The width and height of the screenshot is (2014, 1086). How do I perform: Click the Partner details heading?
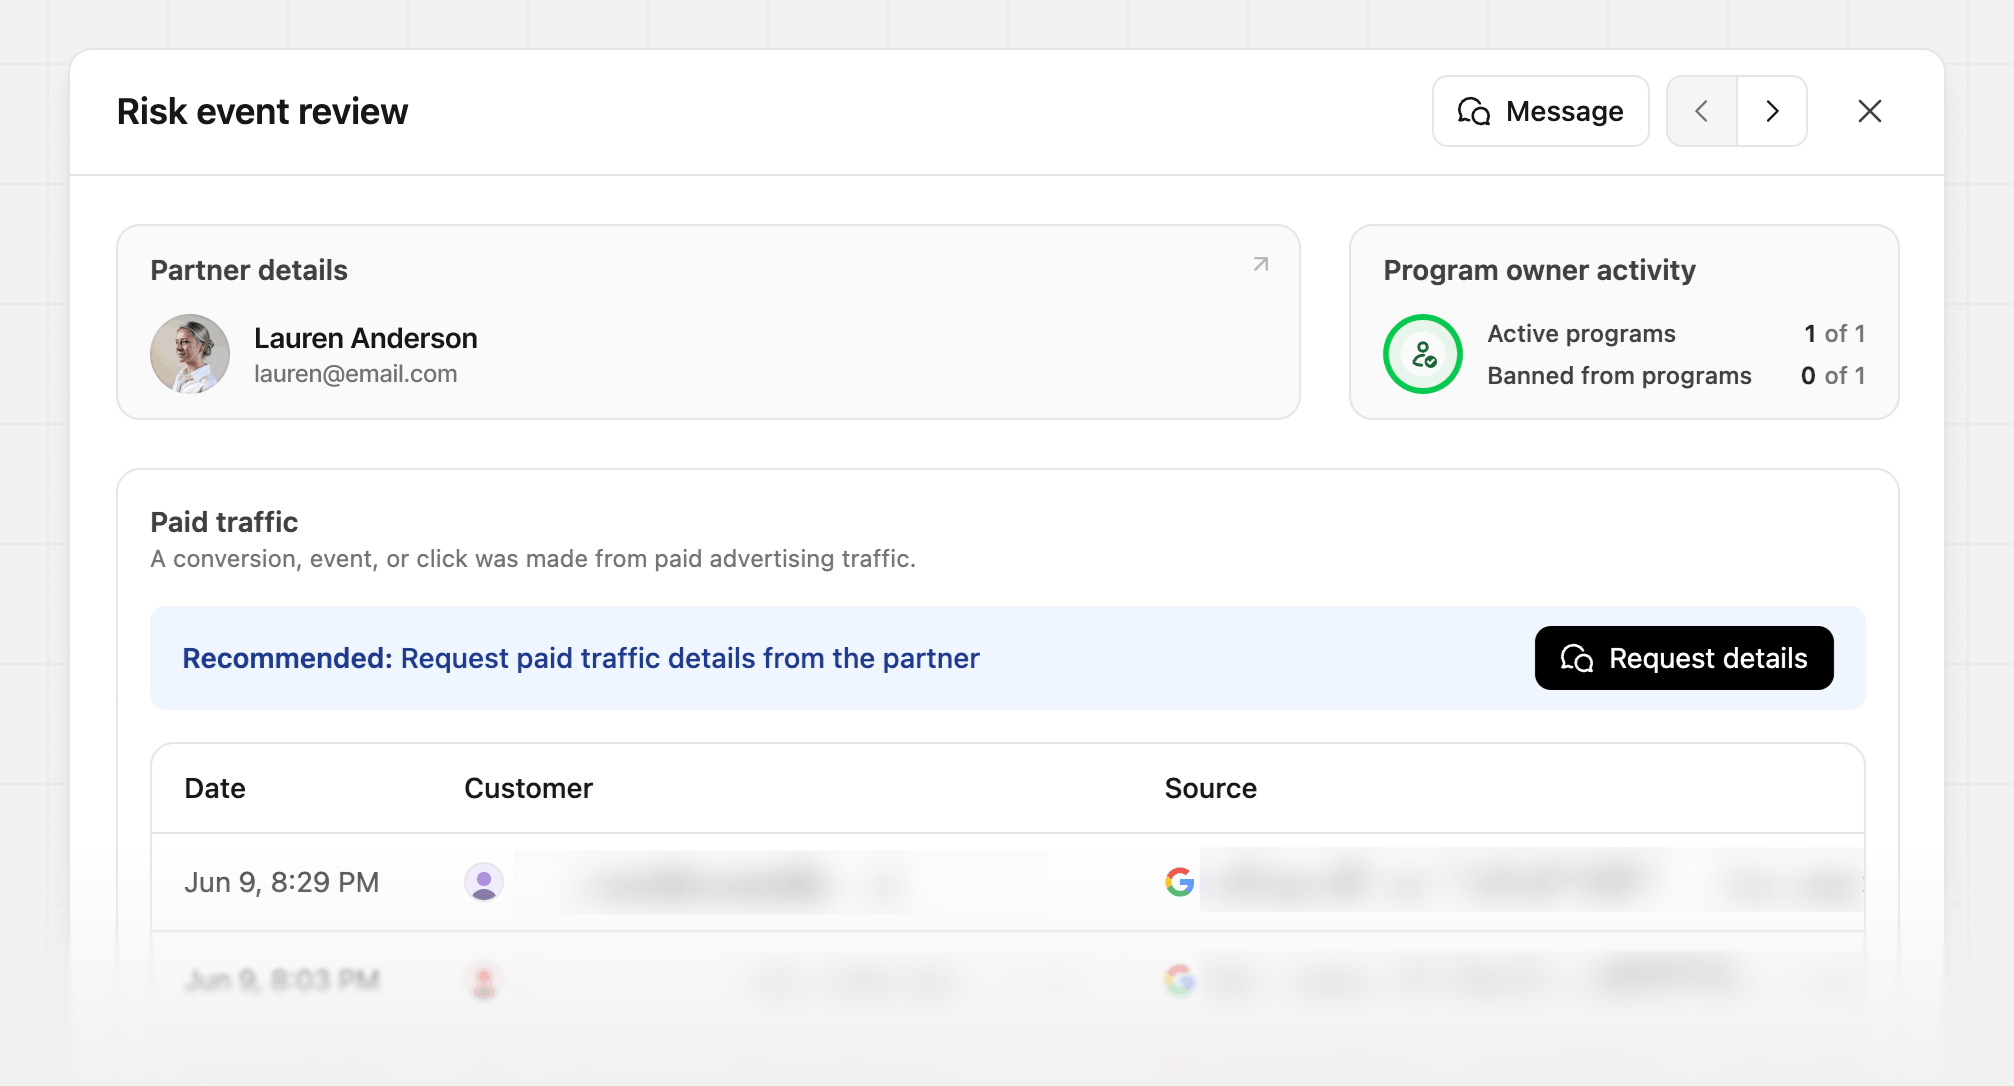tap(249, 270)
